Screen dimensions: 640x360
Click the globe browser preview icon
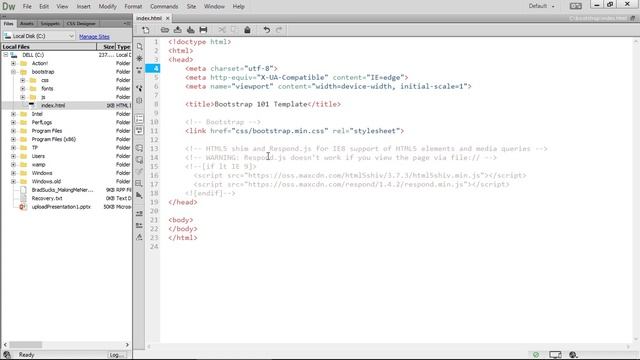point(573,355)
